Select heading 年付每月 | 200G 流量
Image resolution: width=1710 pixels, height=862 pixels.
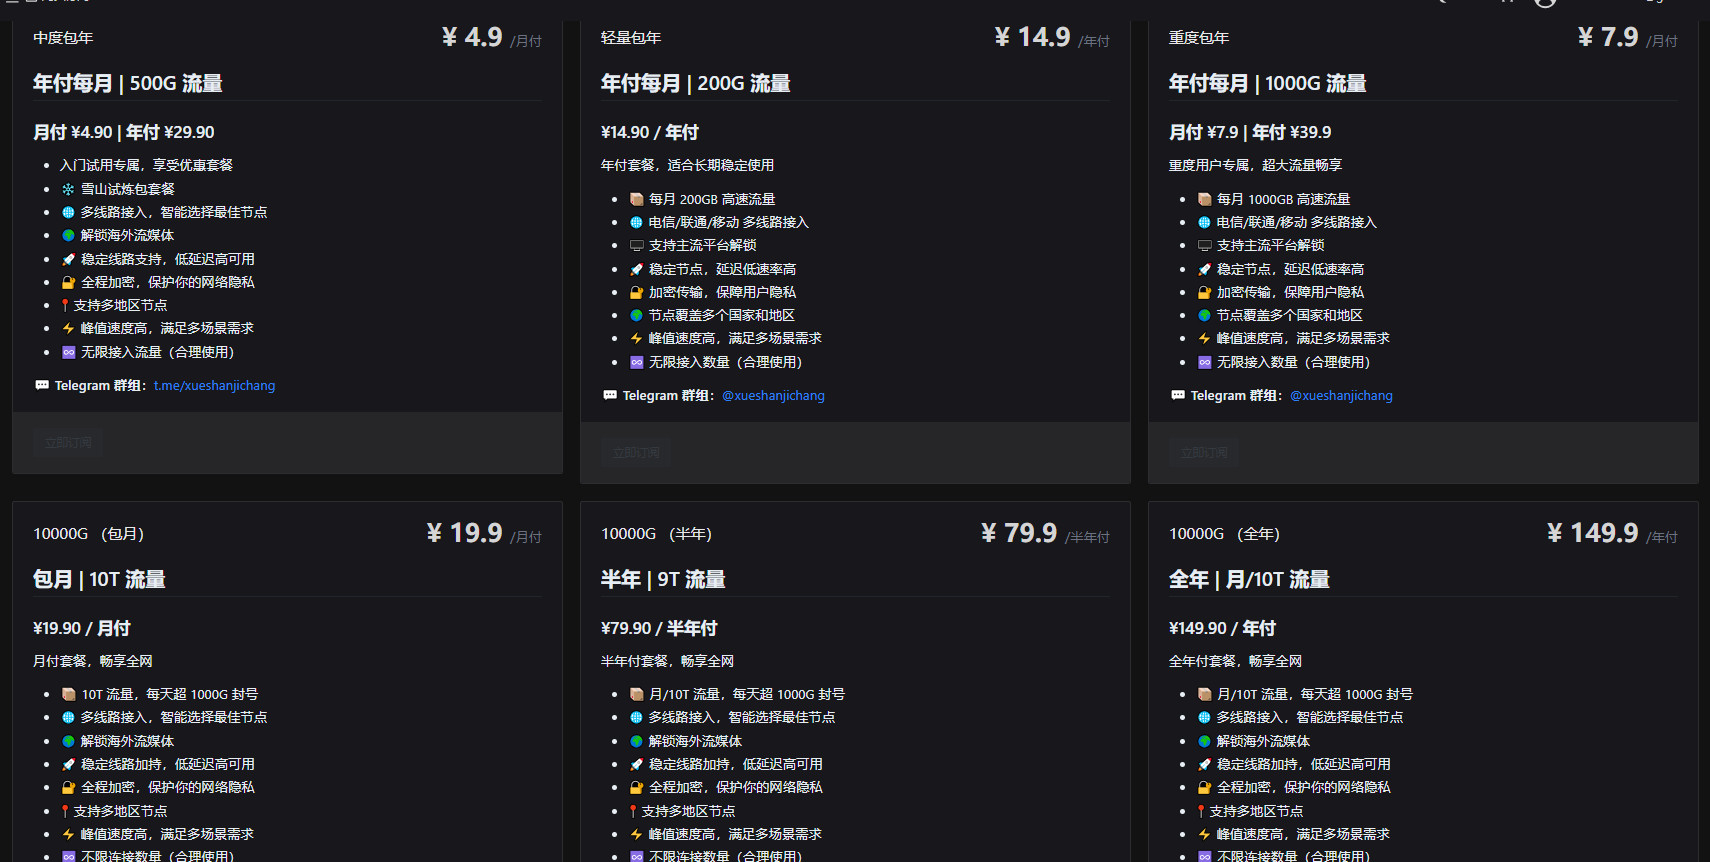tap(696, 83)
